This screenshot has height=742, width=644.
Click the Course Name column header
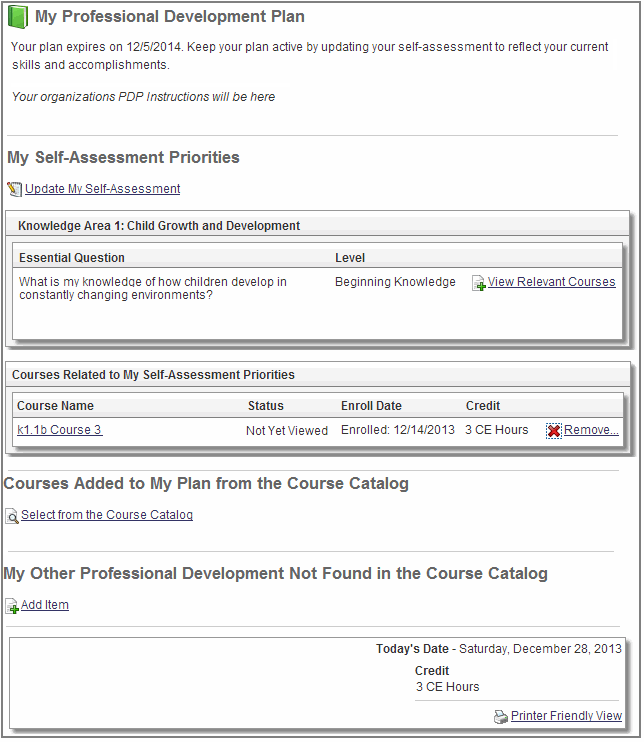click(x=55, y=406)
